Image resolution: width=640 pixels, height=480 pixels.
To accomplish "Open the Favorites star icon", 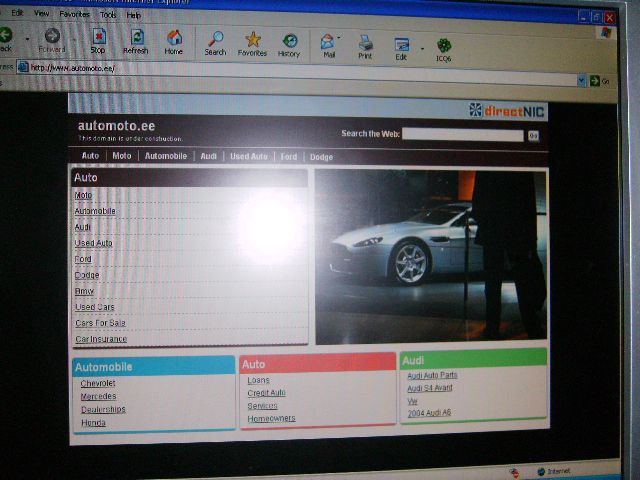I will (x=252, y=42).
